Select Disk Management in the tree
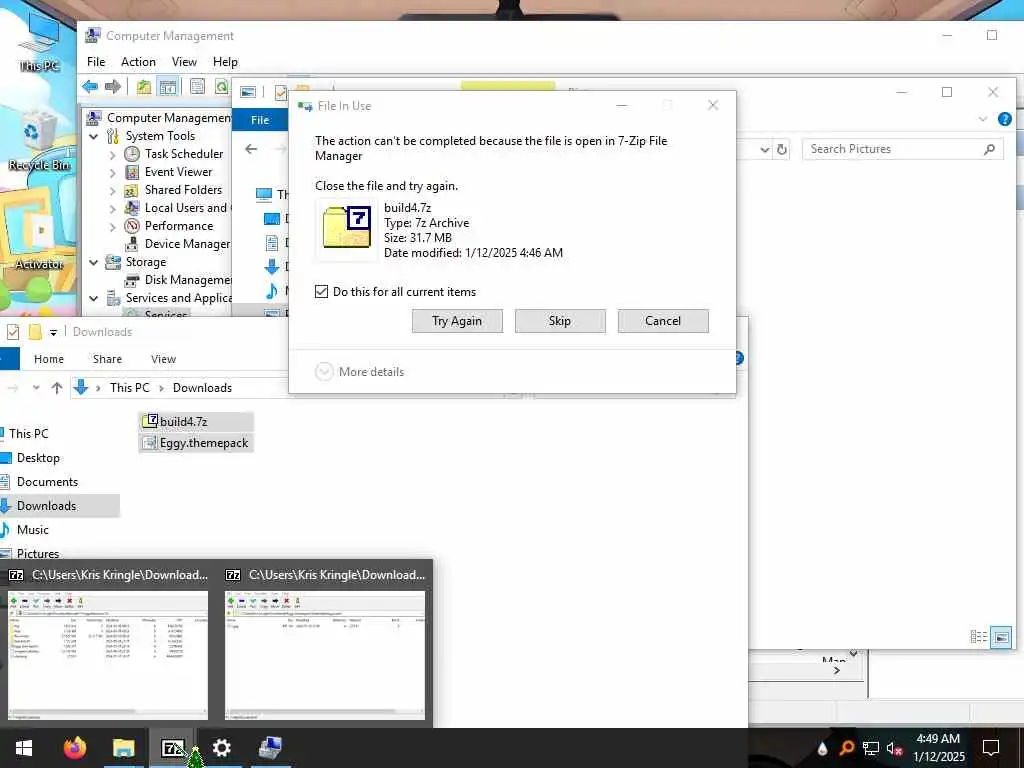This screenshot has height=768, width=1024. click(x=188, y=280)
